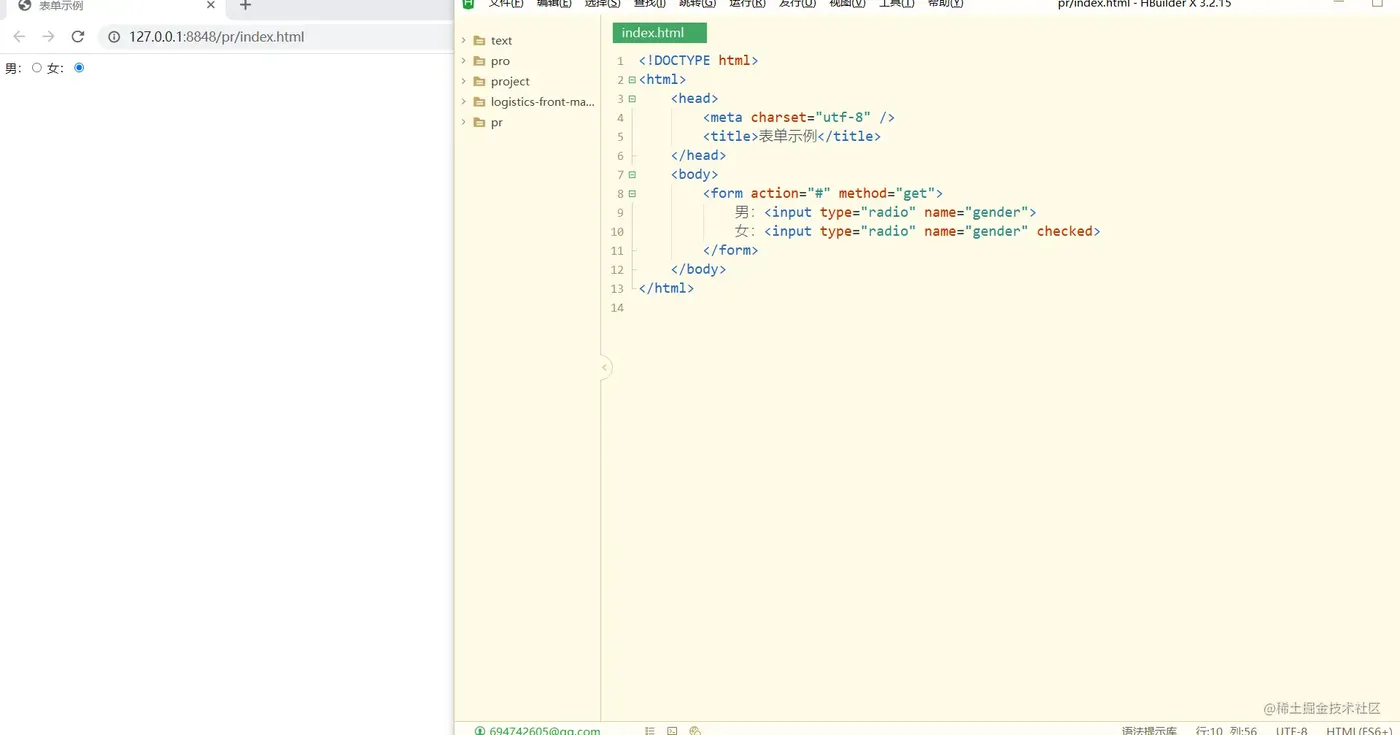Open the 编辑(E) menu in HBuilder

click(x=554, y=4)
